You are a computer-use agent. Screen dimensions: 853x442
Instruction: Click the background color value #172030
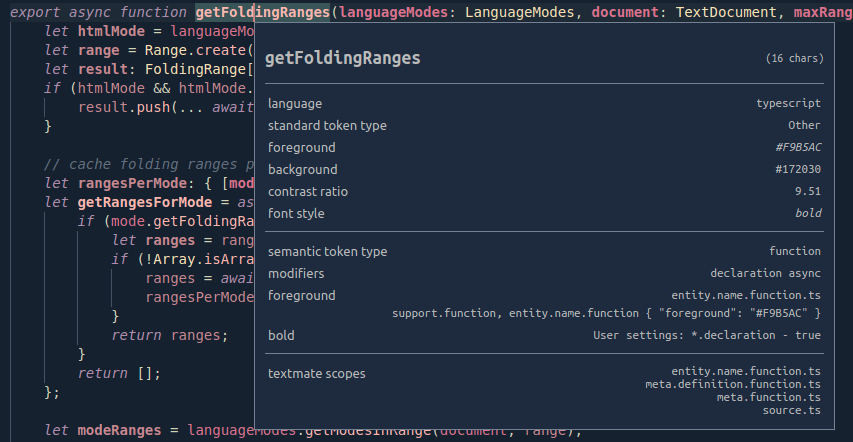(798, 170)
